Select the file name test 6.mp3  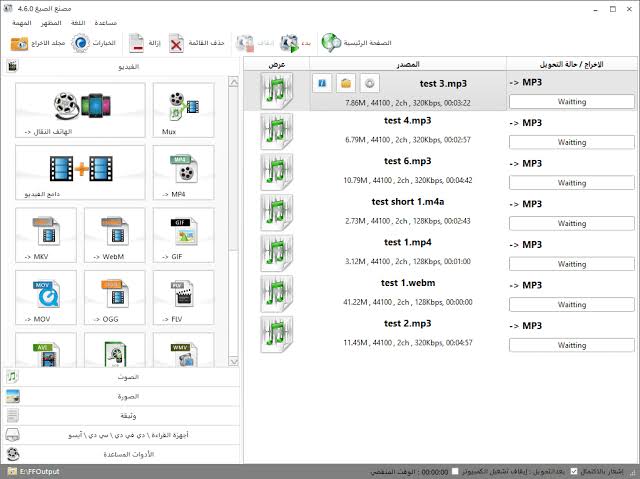coord(408,161)
